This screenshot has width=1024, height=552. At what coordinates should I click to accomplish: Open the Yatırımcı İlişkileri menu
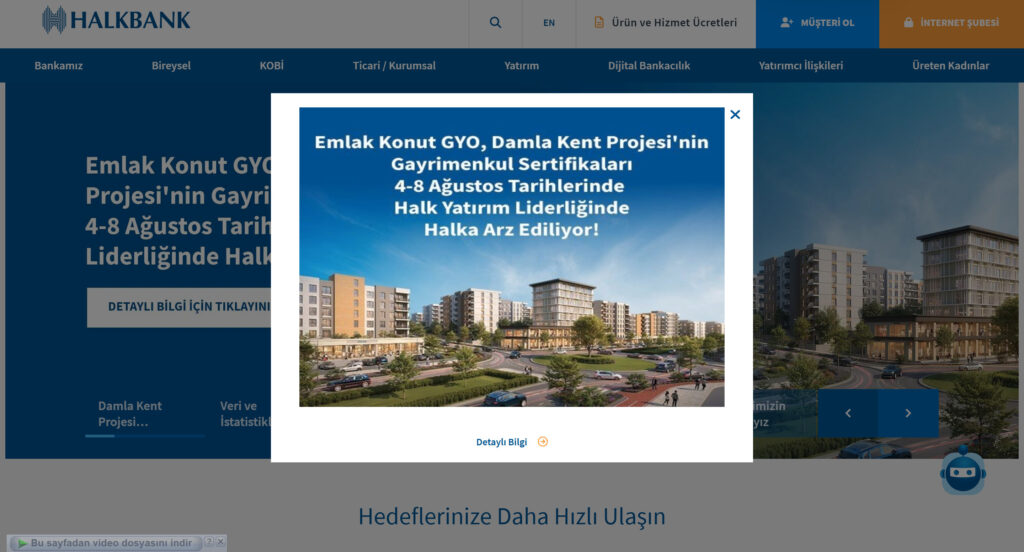click(801, 65)
